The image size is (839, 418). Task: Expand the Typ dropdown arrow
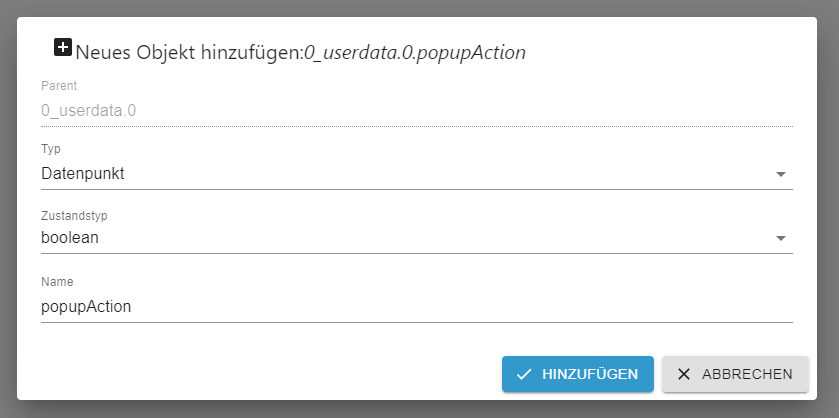(x=781, y=174)
